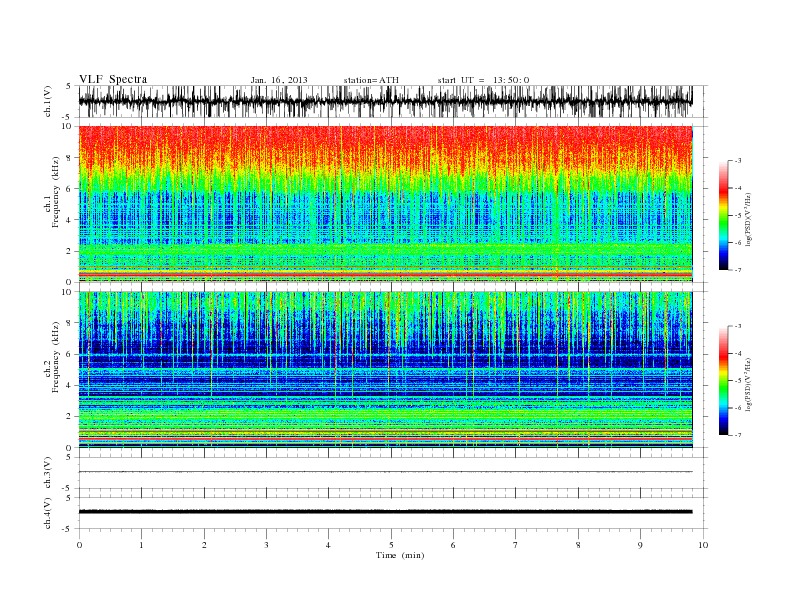The height and width of the screenshot is (612, 792).
Task: Click ch.1 spectrogram "8" kHz tick label
Action: point(70,158)
